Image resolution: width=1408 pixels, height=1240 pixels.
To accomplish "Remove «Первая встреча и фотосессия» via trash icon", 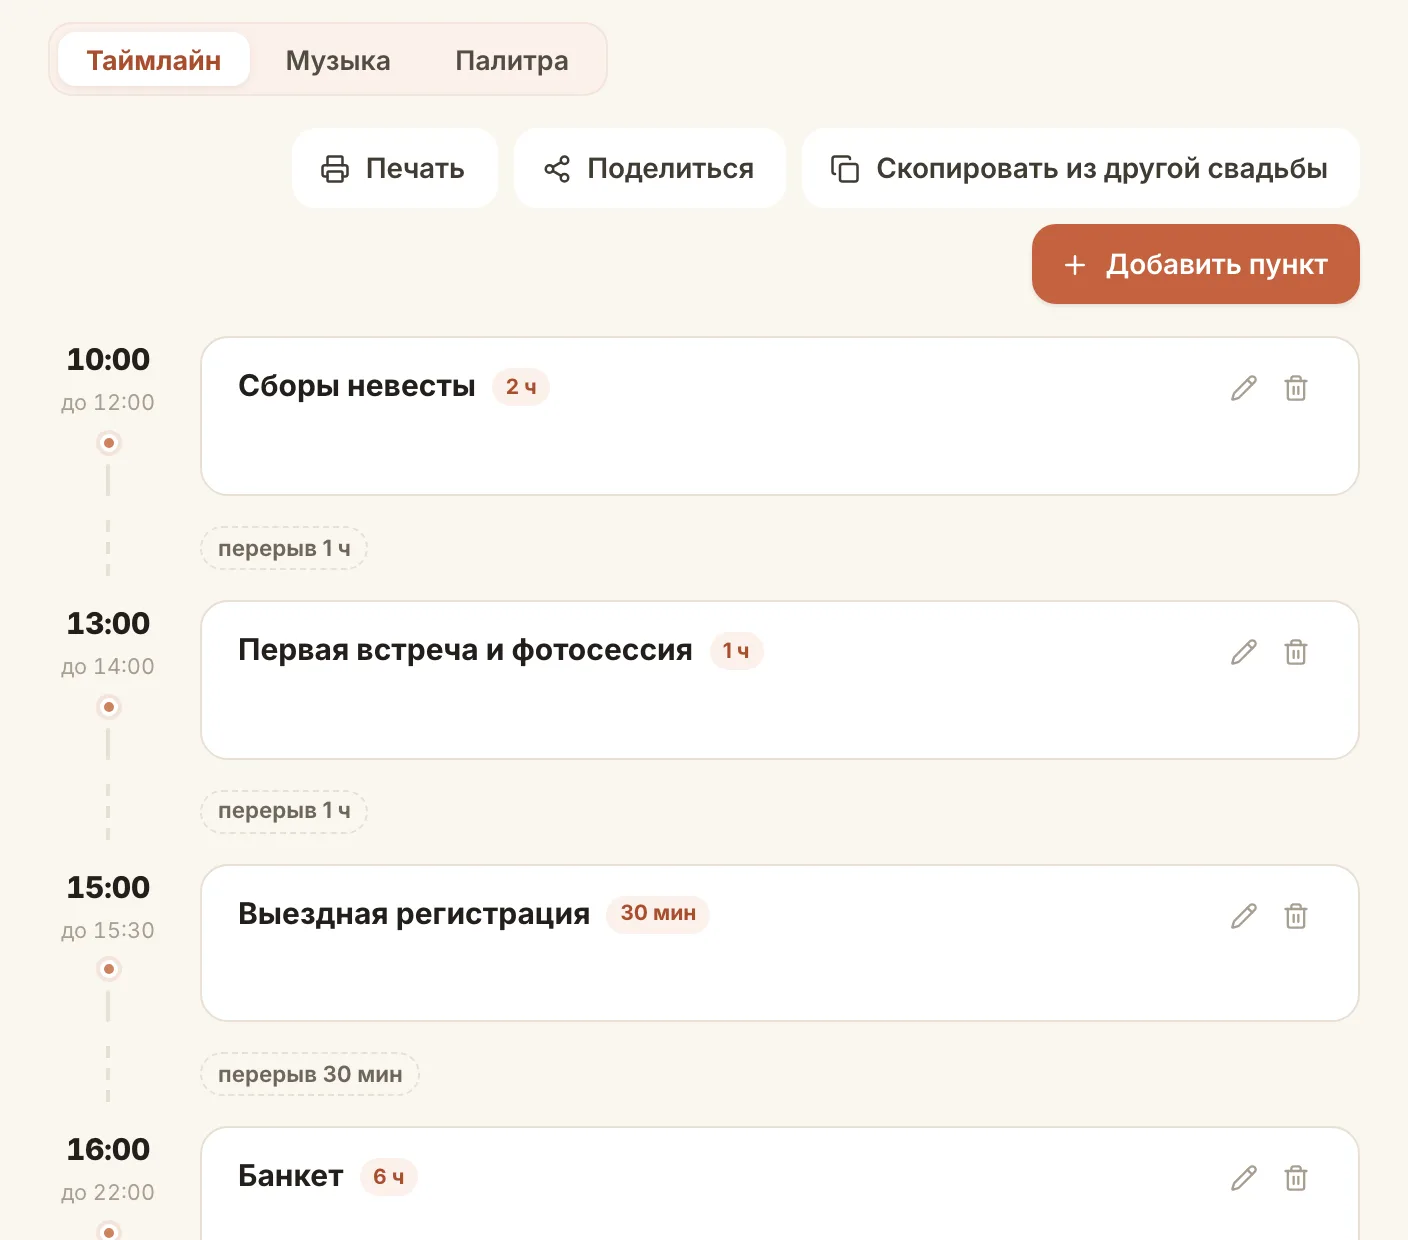I will 1296,652.
